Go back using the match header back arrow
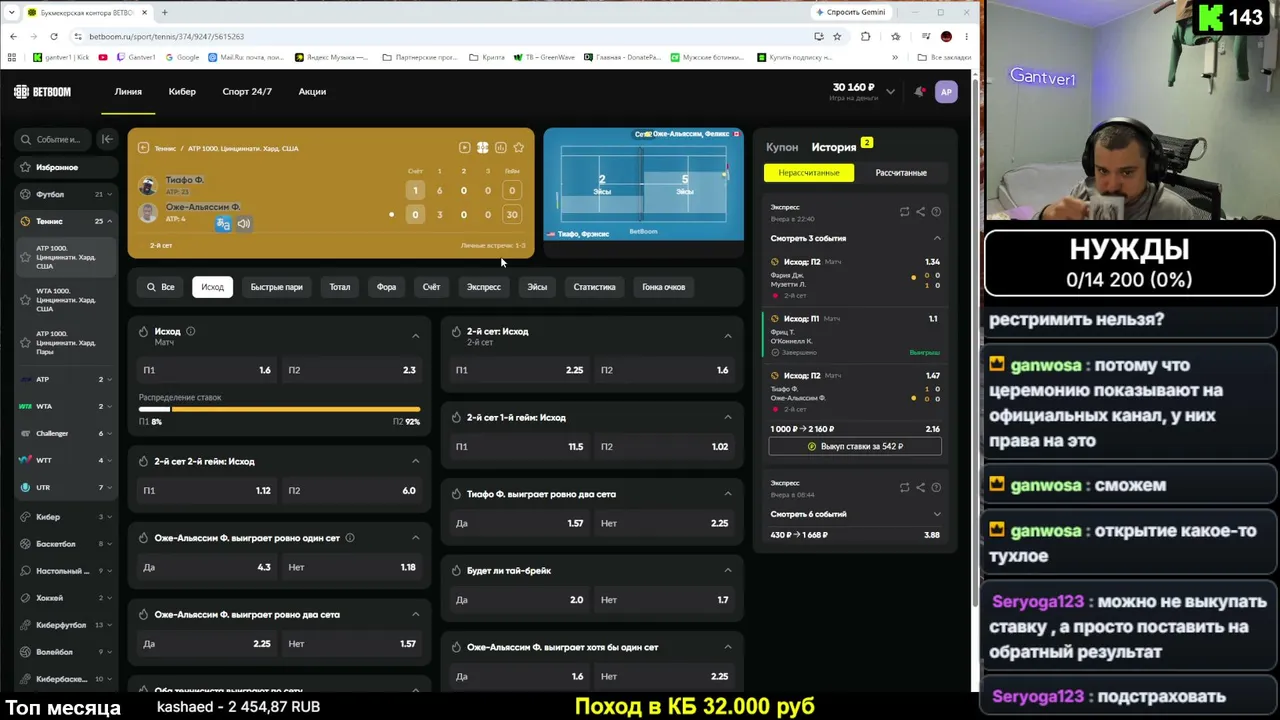This screenshot has height=720, width=1280. click(143, 148)
